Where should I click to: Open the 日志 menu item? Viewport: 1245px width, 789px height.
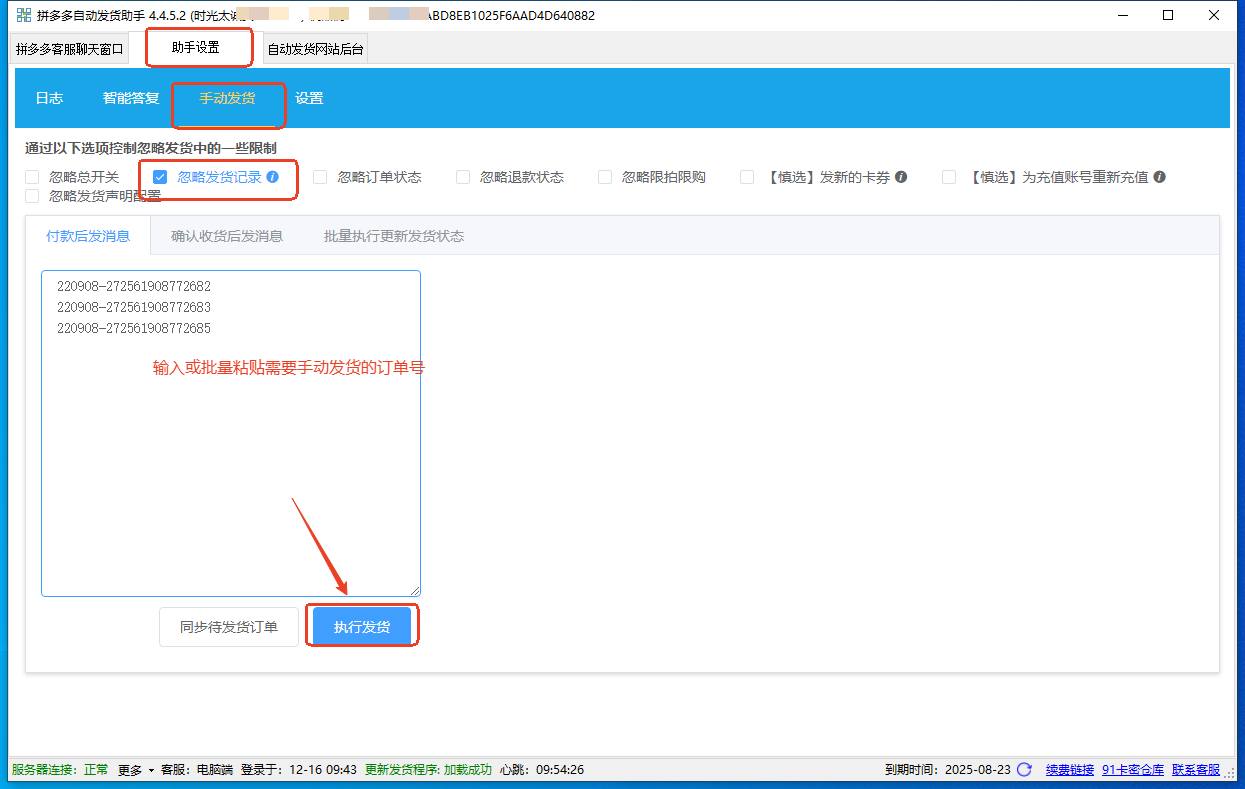[49, 98]
